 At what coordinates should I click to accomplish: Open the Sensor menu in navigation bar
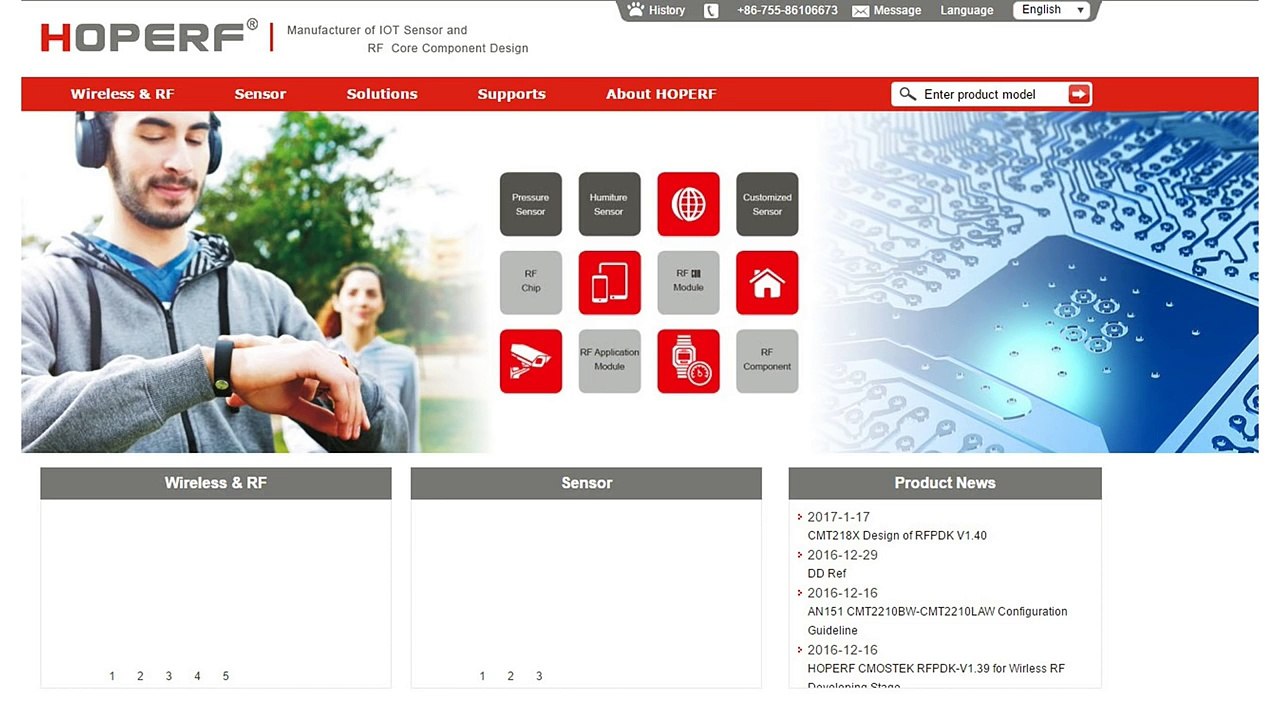(x=260, y=94)
